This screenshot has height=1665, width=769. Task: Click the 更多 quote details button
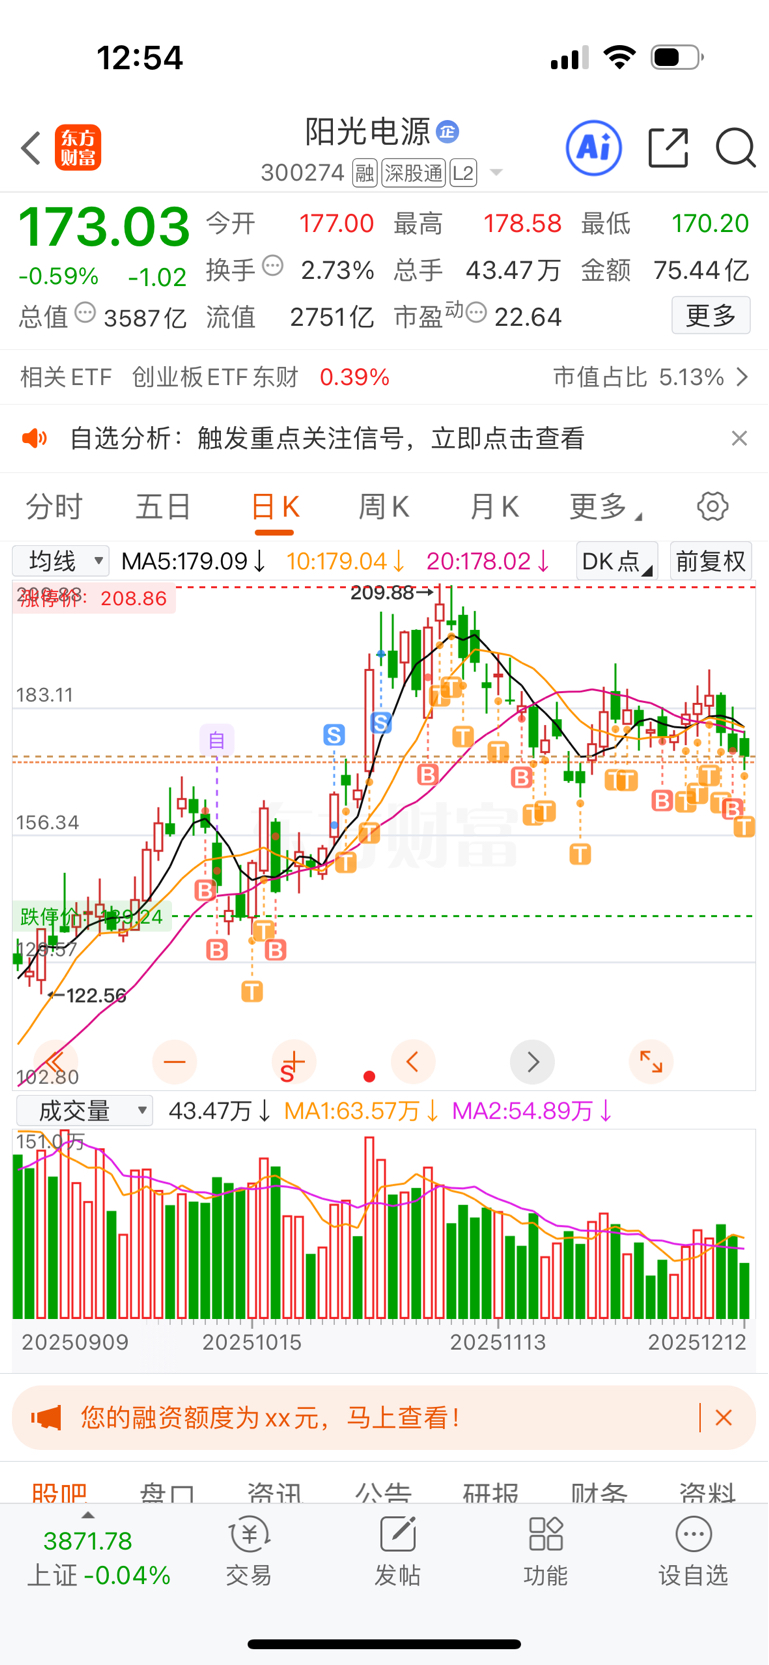coord(711,316)
